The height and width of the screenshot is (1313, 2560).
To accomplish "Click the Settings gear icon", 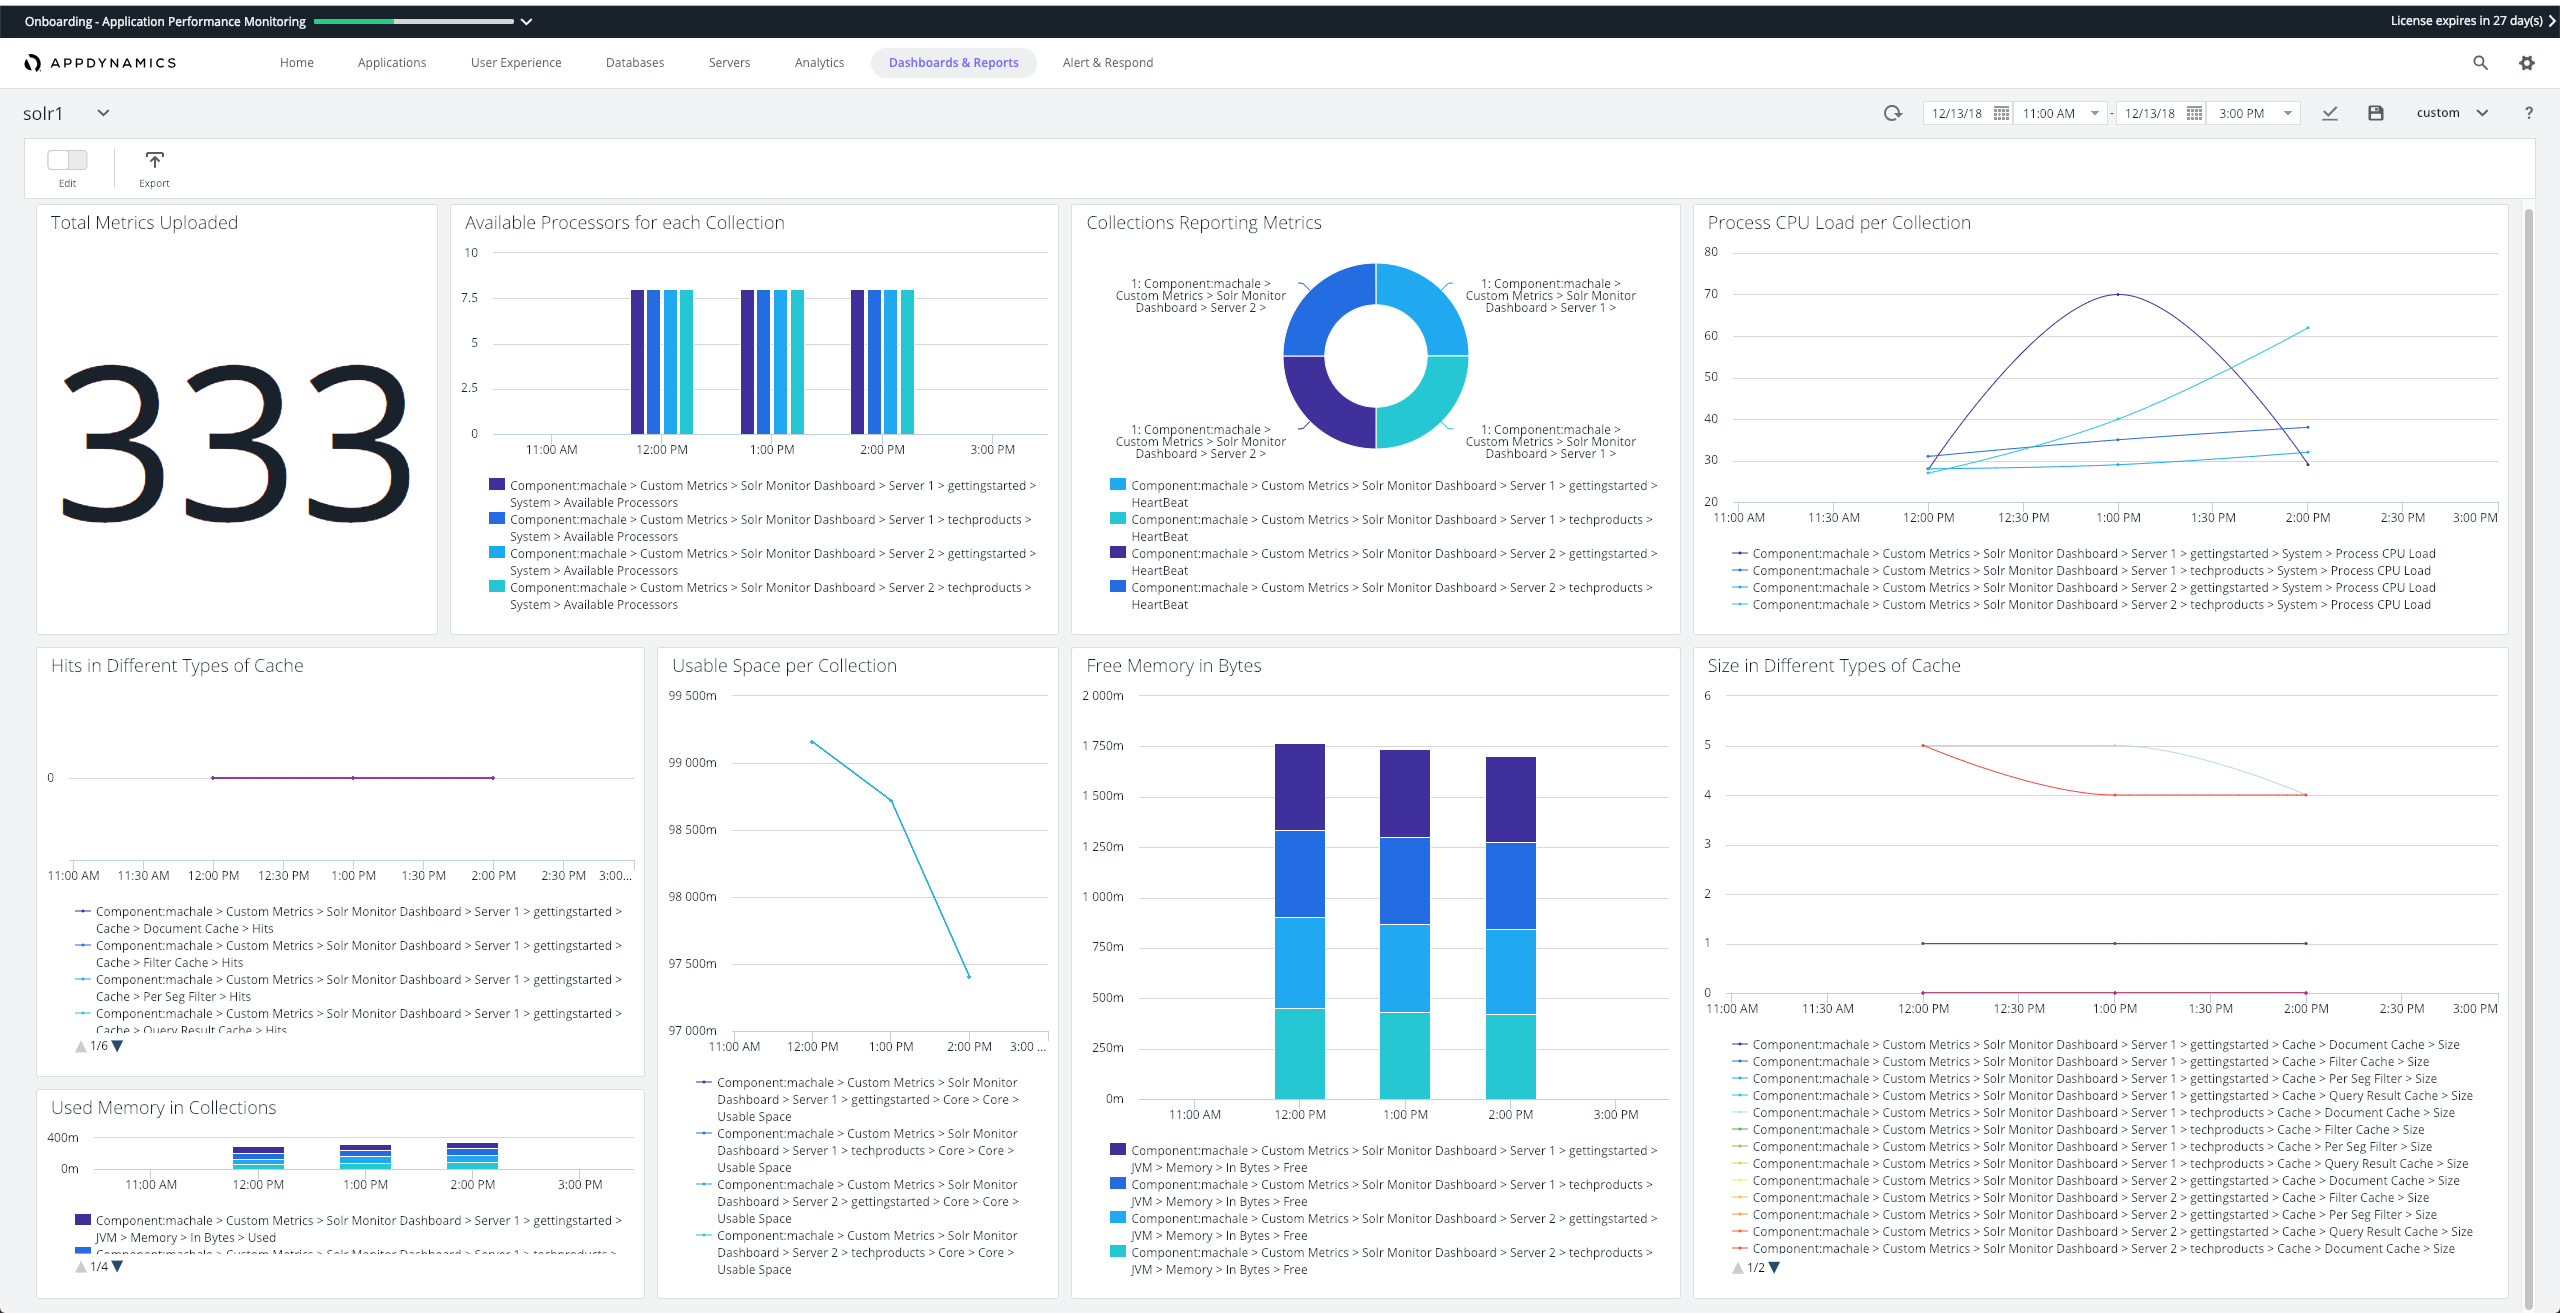I will click(2527, 64).
